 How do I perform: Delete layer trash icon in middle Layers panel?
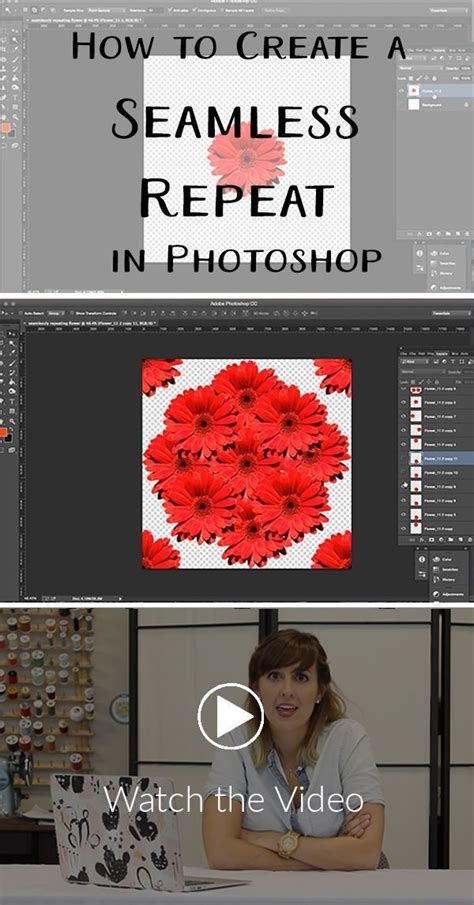[470, 540]
